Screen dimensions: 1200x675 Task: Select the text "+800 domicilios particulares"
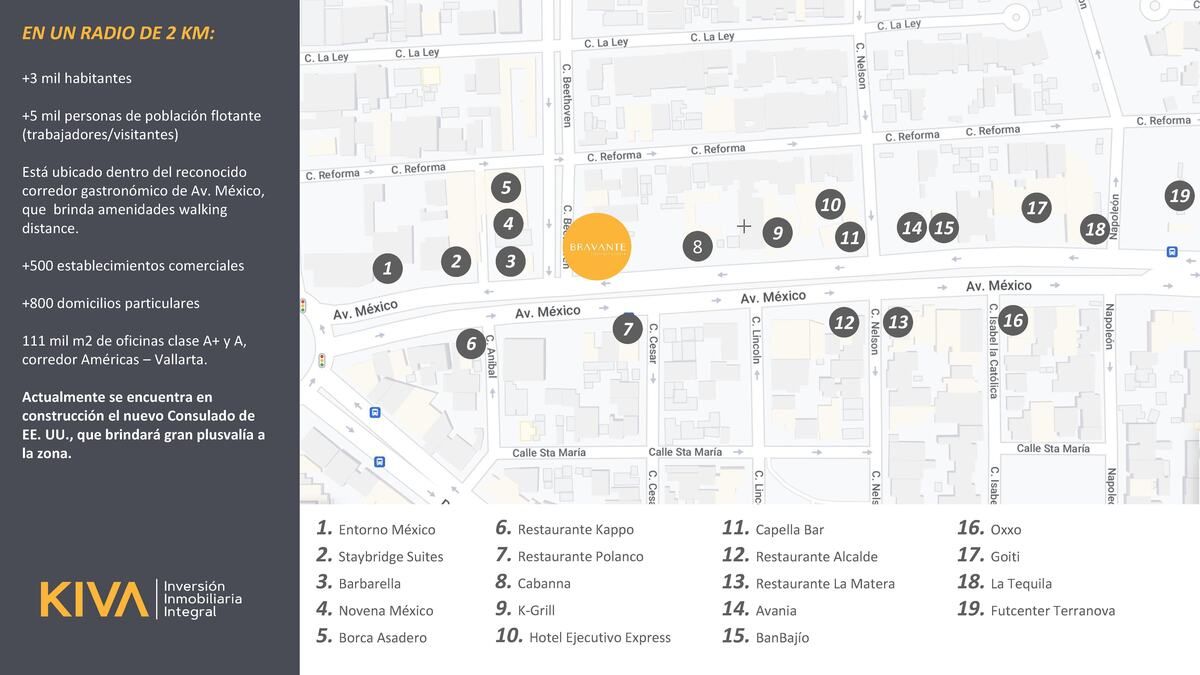pyautogui.click(x=111, y=303)
